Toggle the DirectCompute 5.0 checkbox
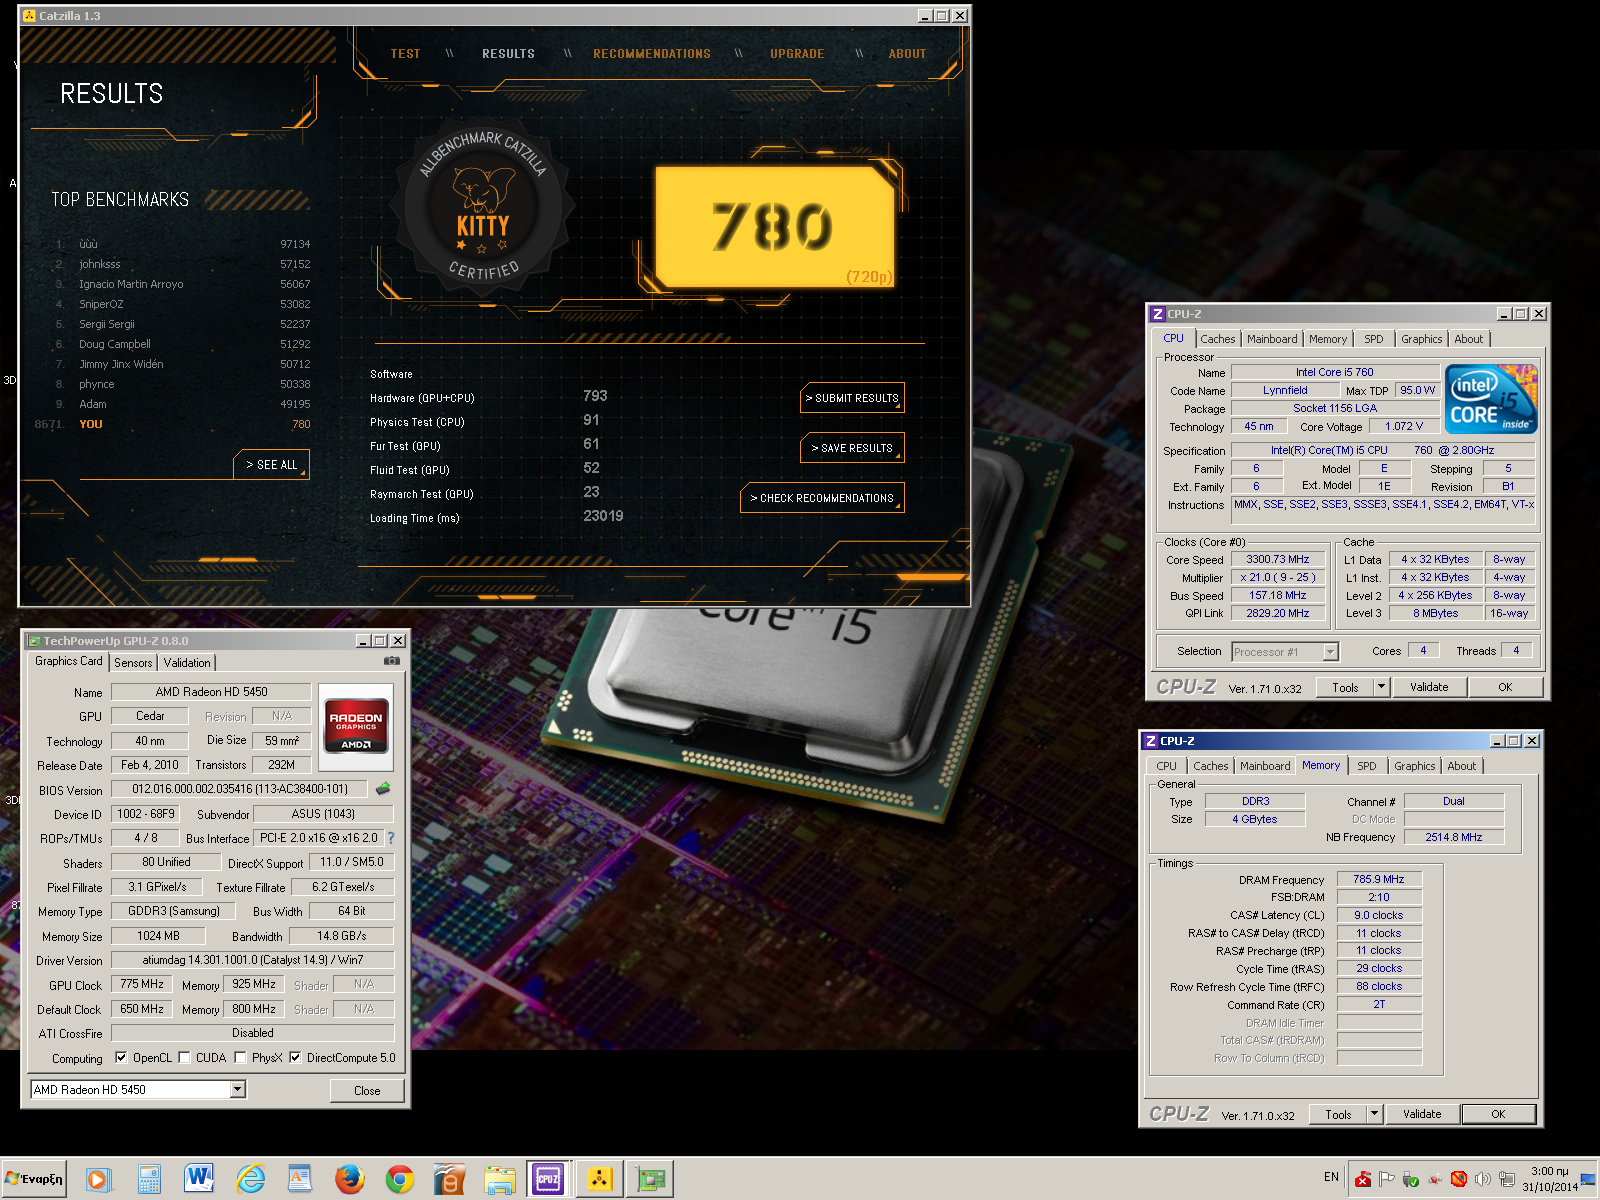 tap(295, 1057)
